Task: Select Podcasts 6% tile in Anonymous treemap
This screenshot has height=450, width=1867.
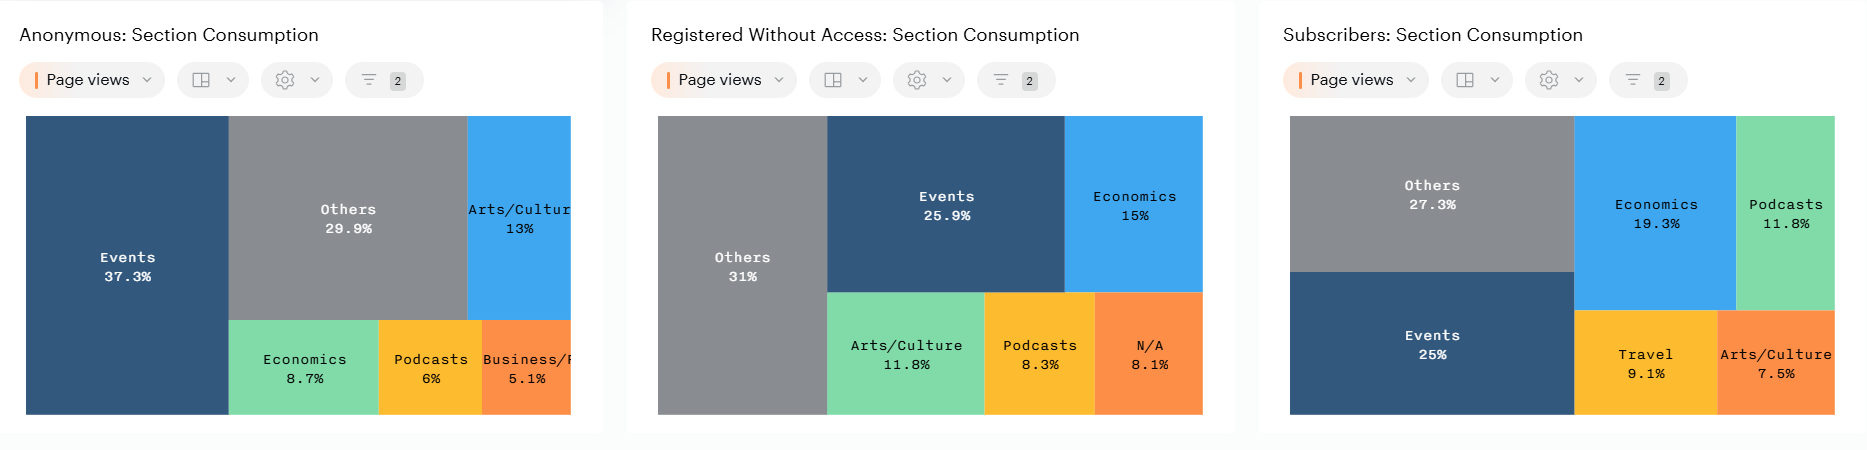Action: (x=430, y=368)
